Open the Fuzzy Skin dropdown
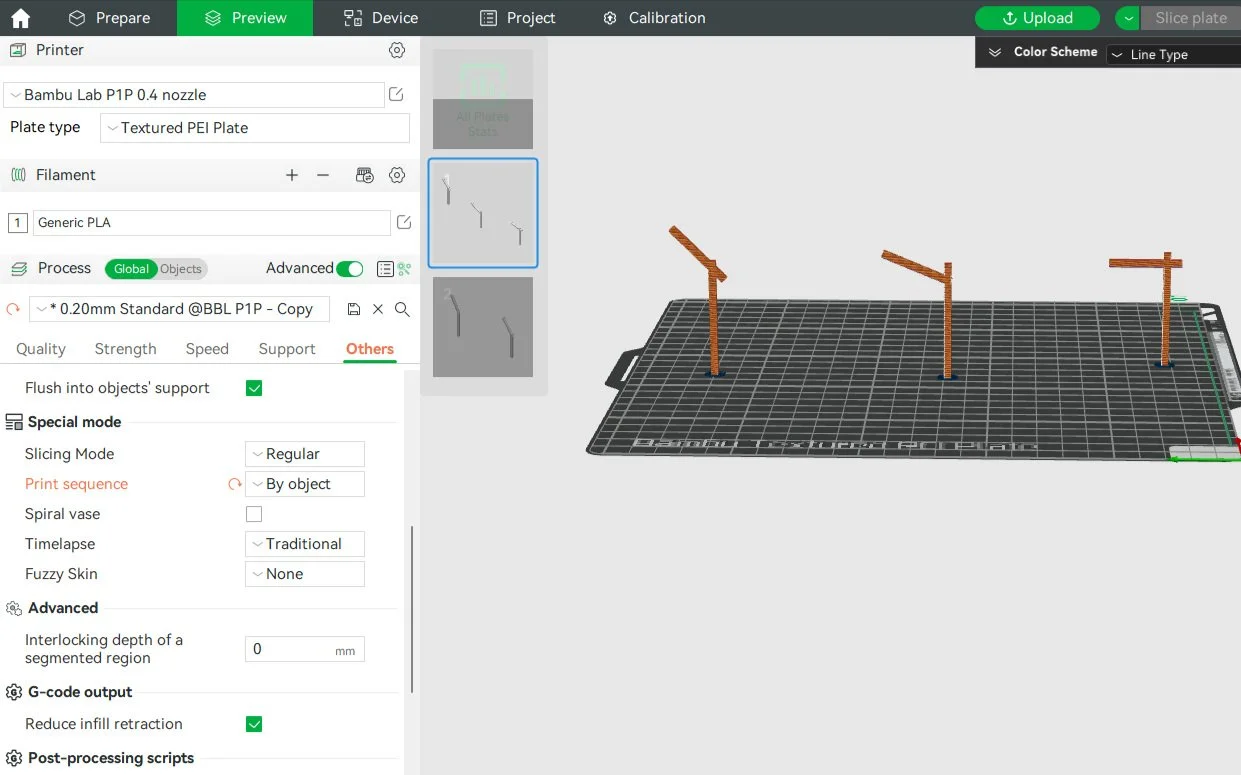Image resolution: width=1241 pixels, height=775 pixels. (305, 574)
